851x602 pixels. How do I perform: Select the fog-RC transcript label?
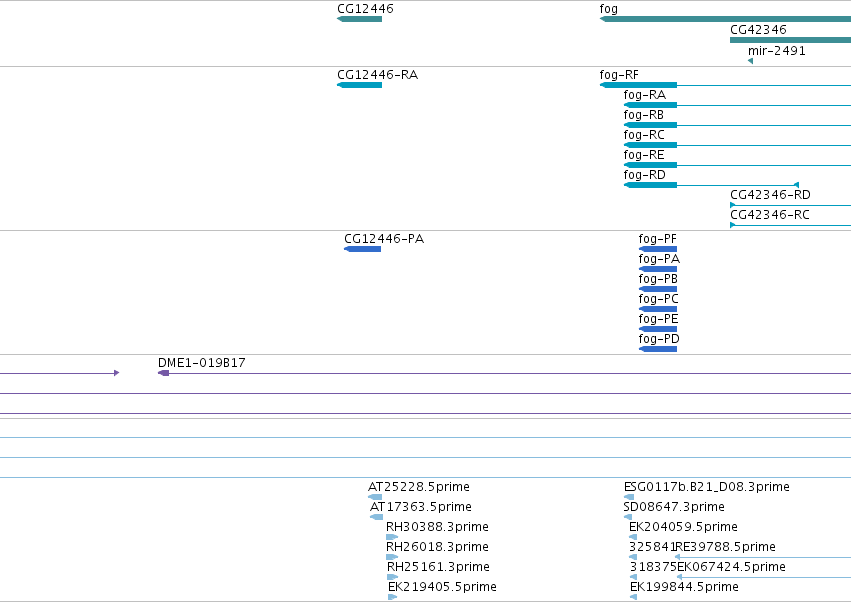click(644, 135)
